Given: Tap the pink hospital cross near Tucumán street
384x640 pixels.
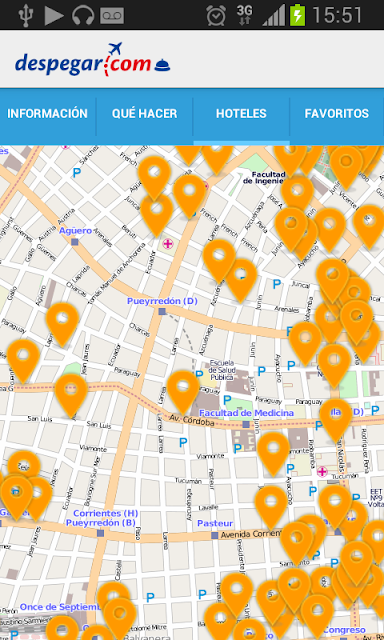Looking at the screenshot, I should (x=322, y=472).
